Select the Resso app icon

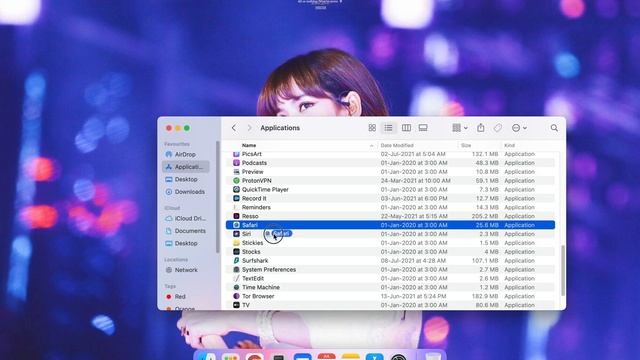click(236, 216)
